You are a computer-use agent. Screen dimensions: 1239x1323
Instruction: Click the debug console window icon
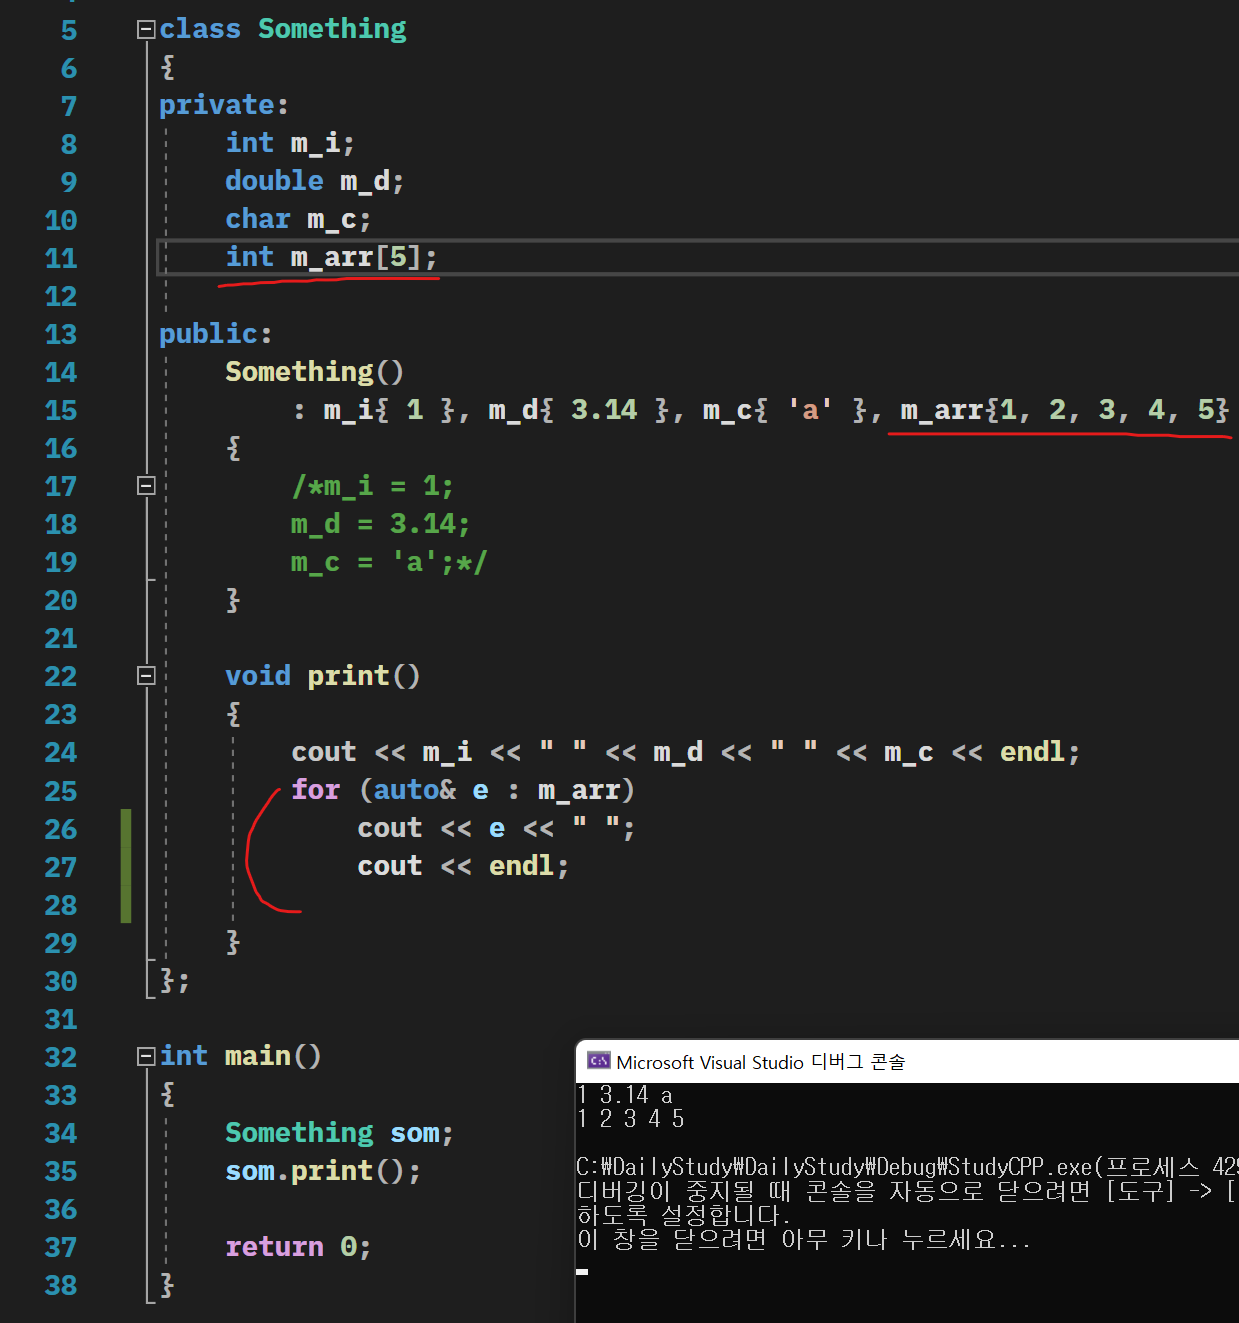(x=599, y=1061)
